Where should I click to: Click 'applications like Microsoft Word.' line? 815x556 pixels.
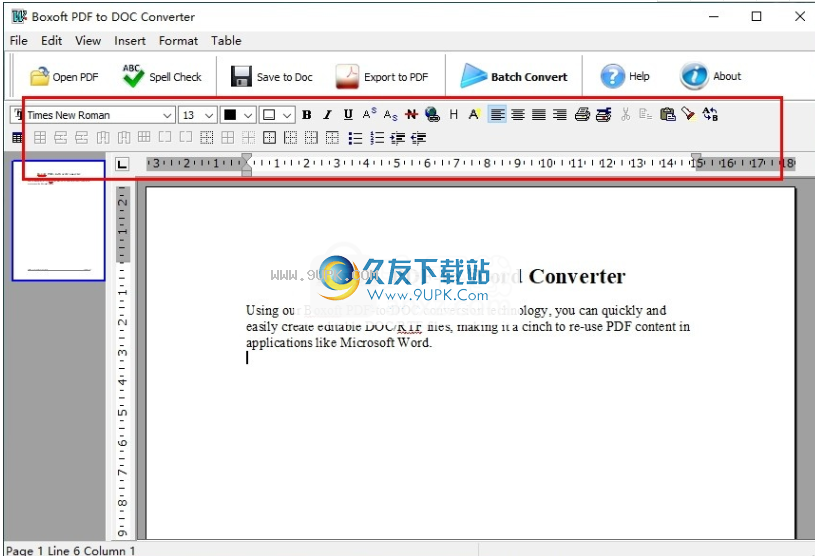[339, 342]
